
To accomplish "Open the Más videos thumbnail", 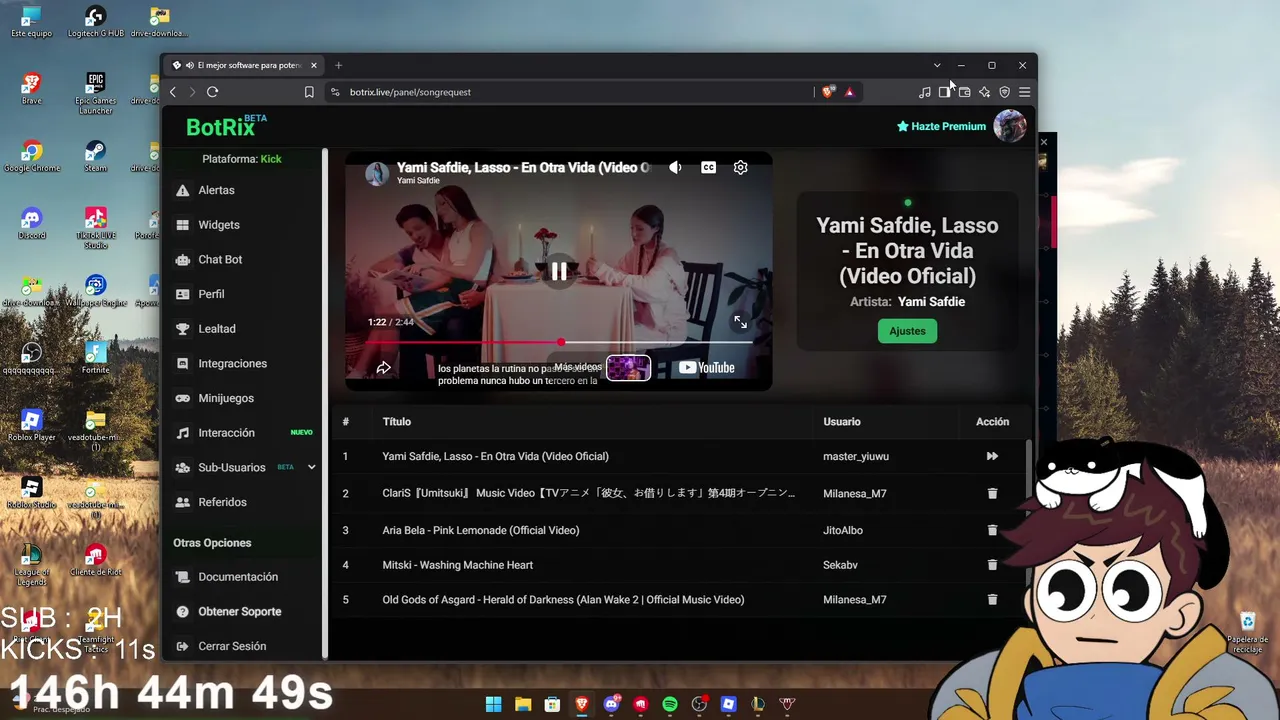I will click(628, 368).
